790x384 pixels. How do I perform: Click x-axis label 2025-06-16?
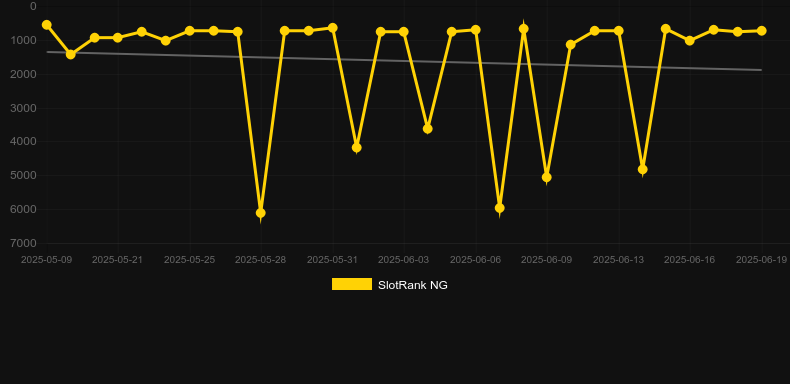[690, 260]
